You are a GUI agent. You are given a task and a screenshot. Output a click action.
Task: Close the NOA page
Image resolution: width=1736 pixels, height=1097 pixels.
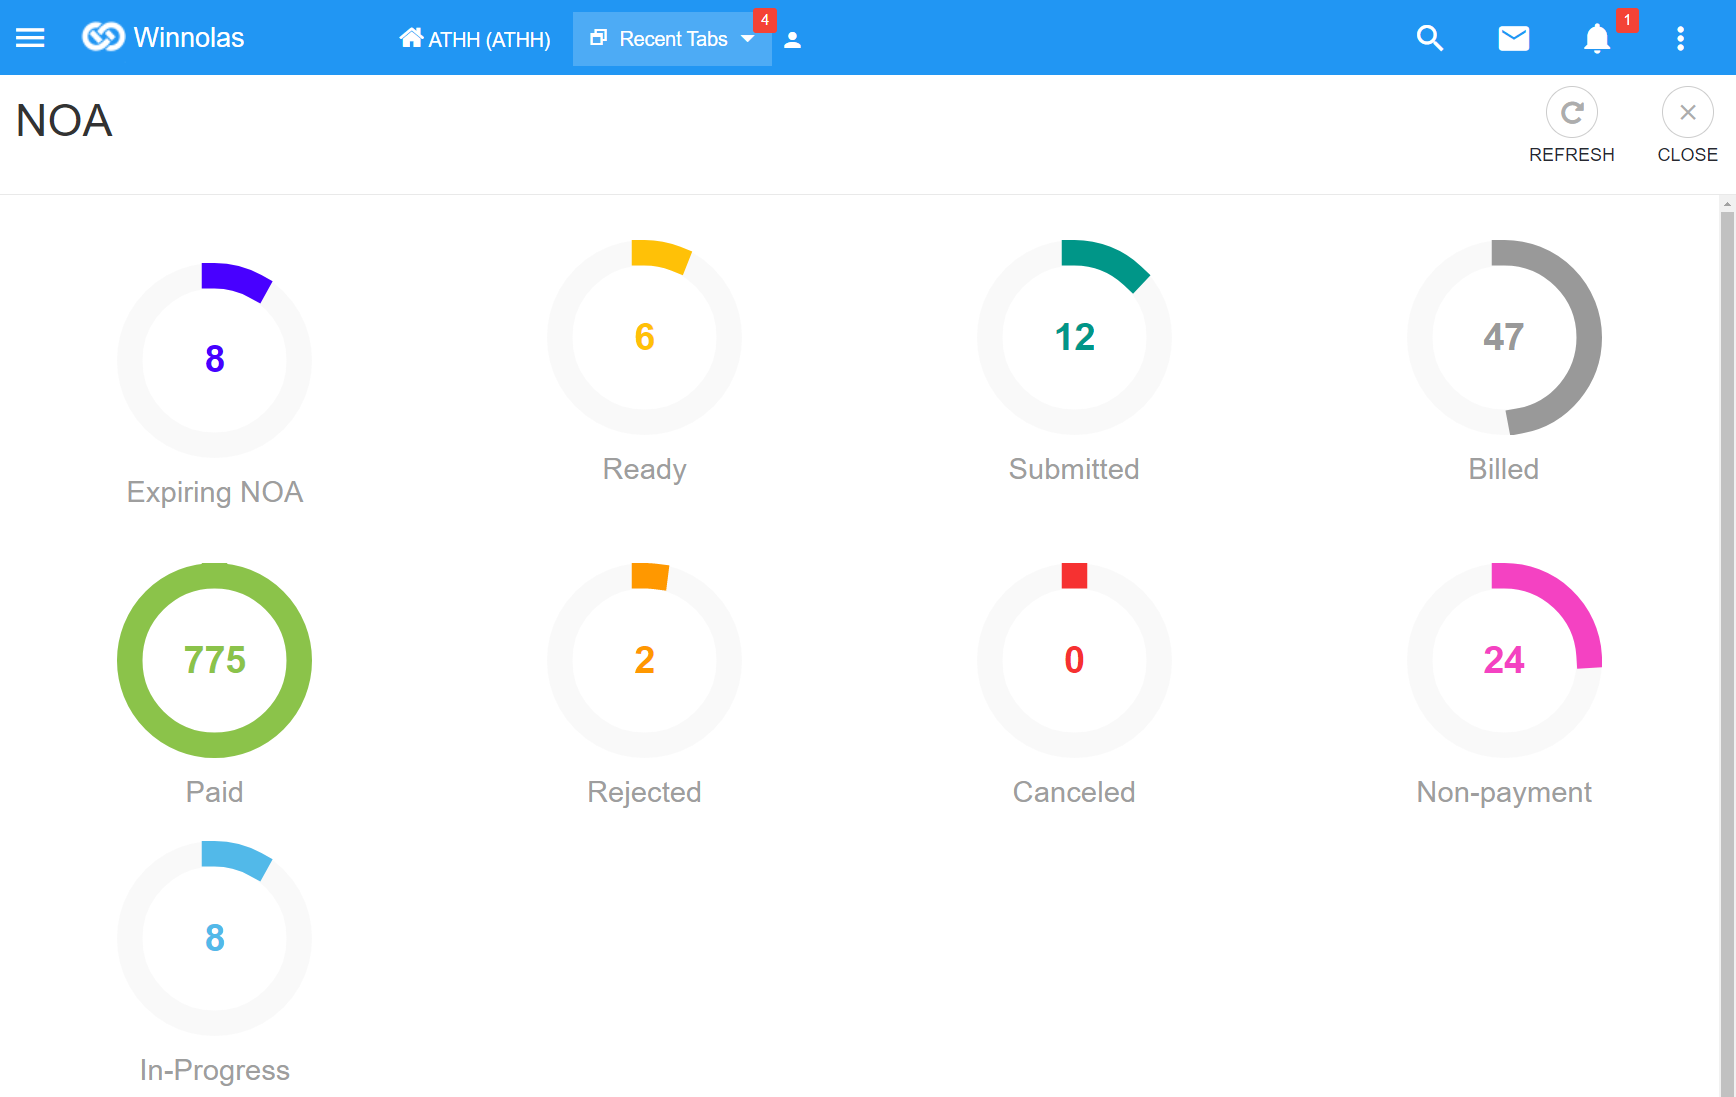pos(1687,113)
